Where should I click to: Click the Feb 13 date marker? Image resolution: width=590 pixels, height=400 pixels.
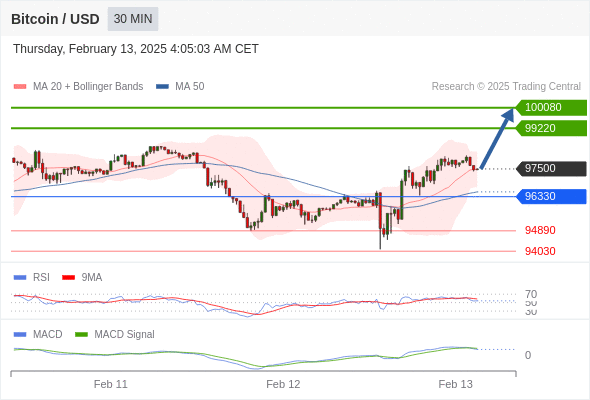pos(455,384)
